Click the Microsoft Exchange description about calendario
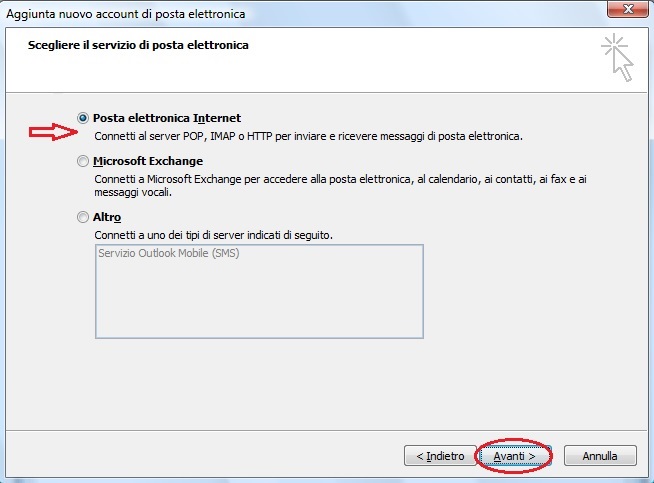Viewport: 654px width, 483px height. [340, 178]
